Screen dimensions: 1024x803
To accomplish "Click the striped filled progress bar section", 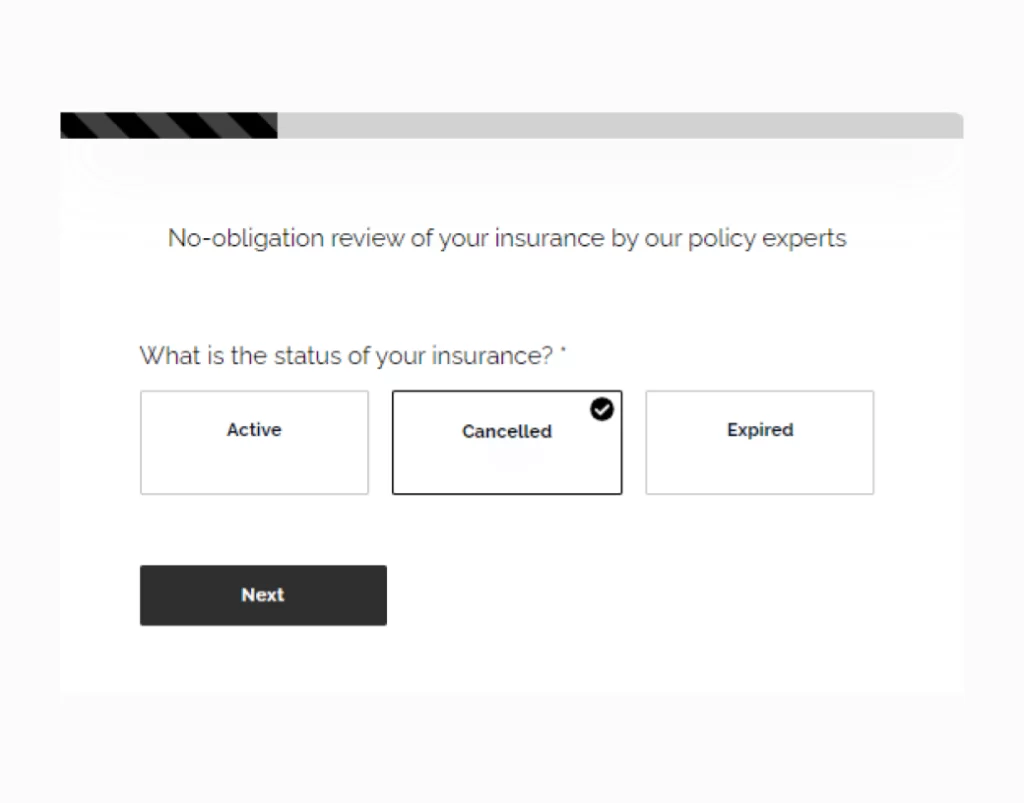I will point(168,125).
